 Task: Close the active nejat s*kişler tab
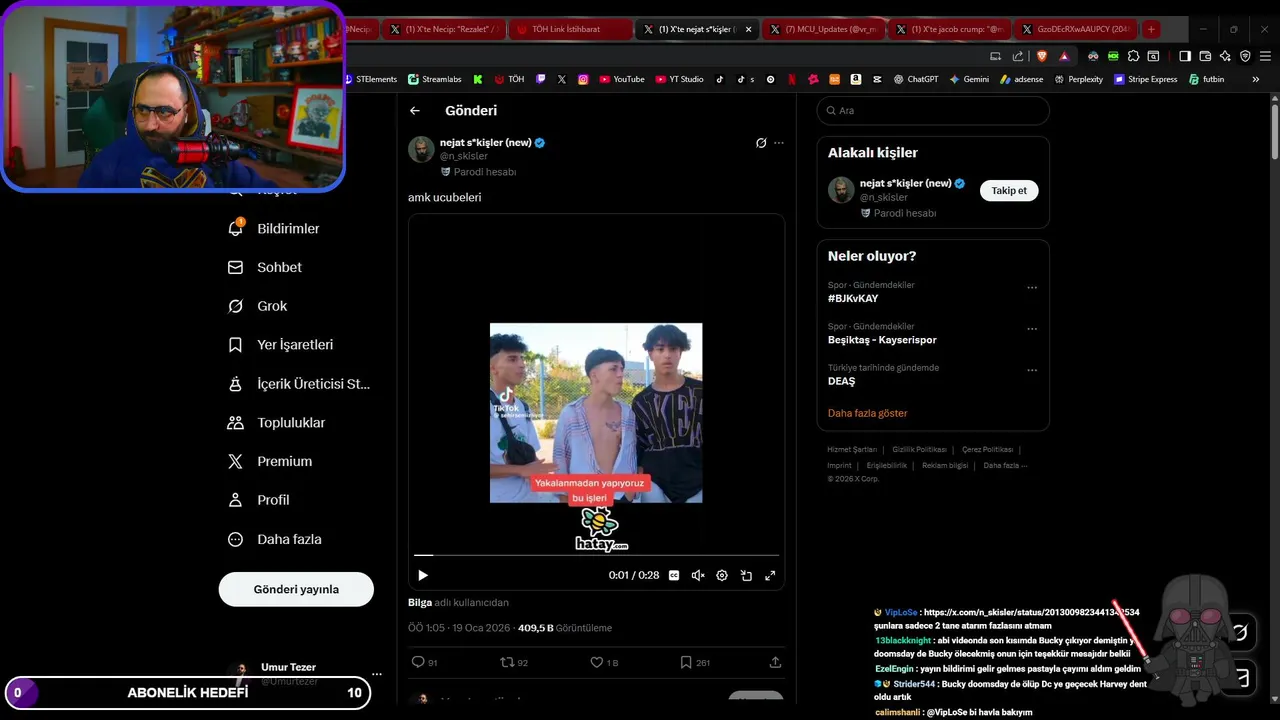(748, 29)
